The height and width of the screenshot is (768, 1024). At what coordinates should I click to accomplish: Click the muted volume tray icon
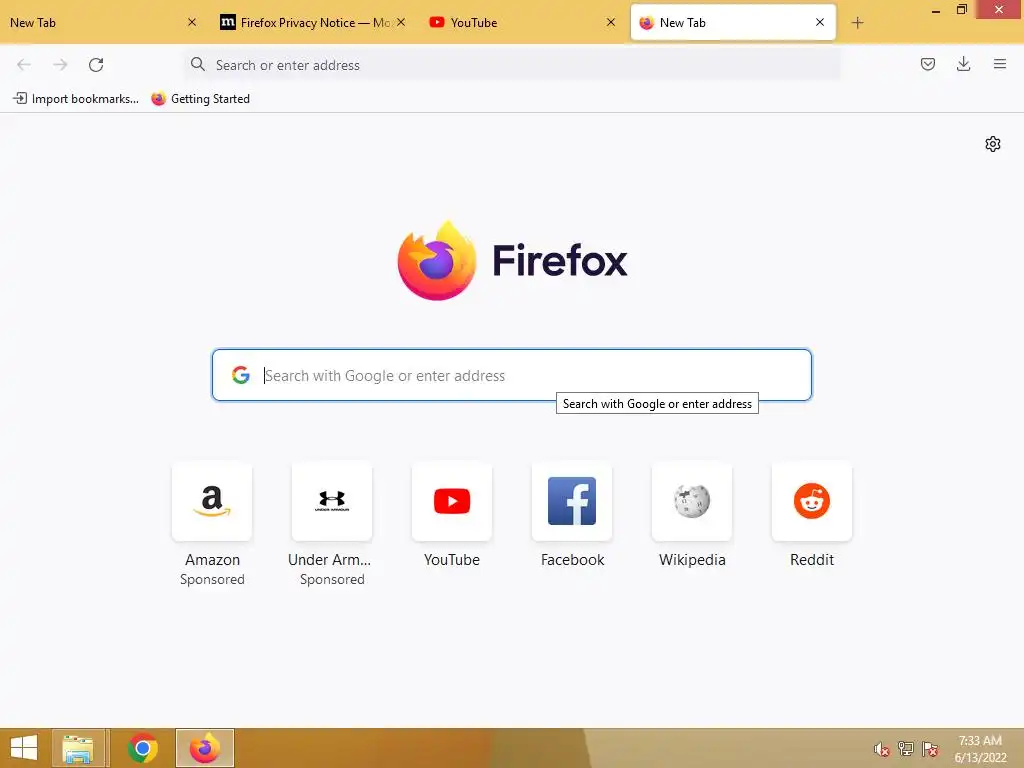(882, 749)
